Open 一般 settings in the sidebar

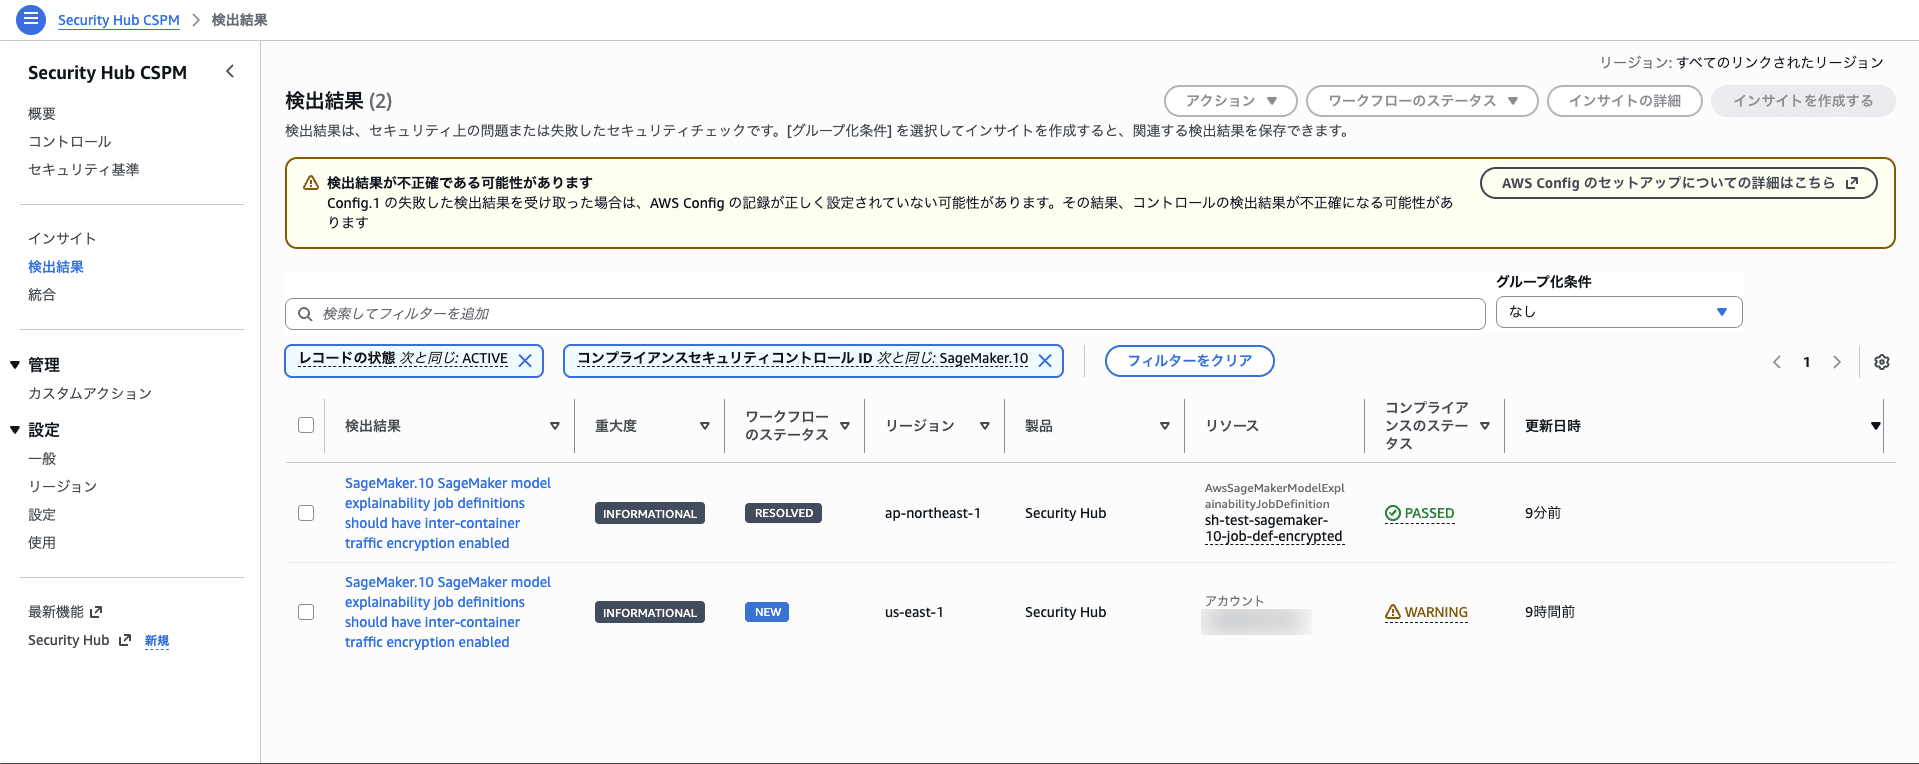point(42,459)
